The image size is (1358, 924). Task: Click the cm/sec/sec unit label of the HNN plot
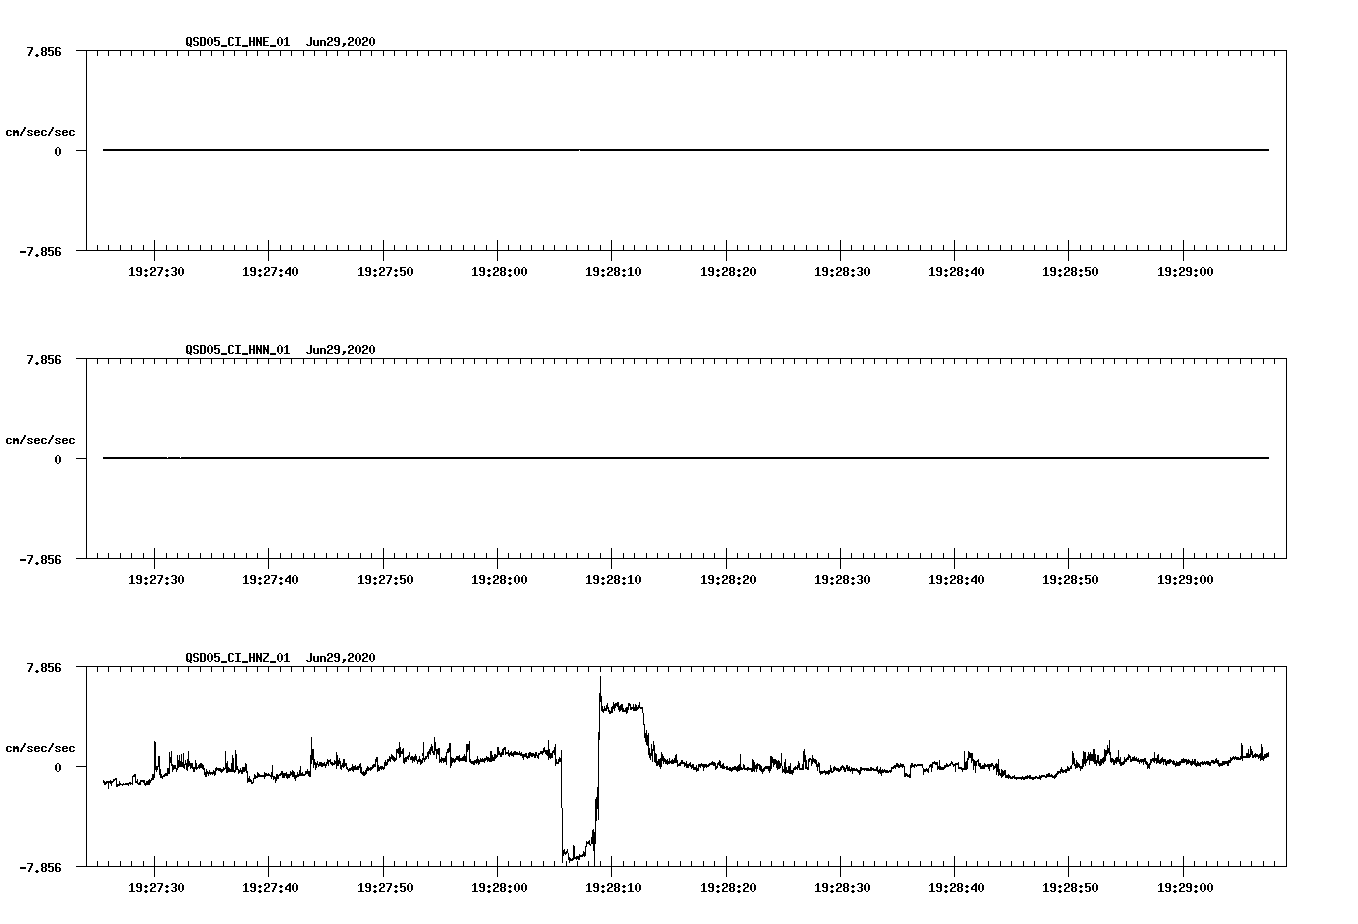click(x=40, y=440)
